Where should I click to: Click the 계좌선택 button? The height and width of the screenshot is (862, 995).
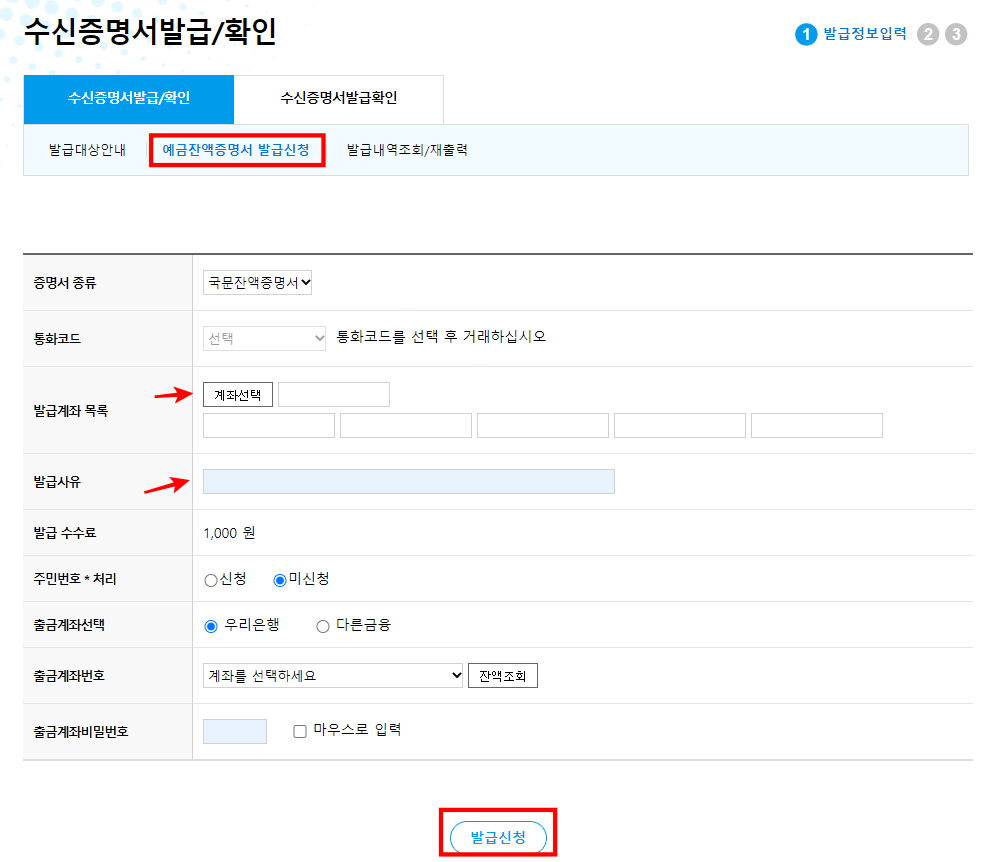click(239, 393)
